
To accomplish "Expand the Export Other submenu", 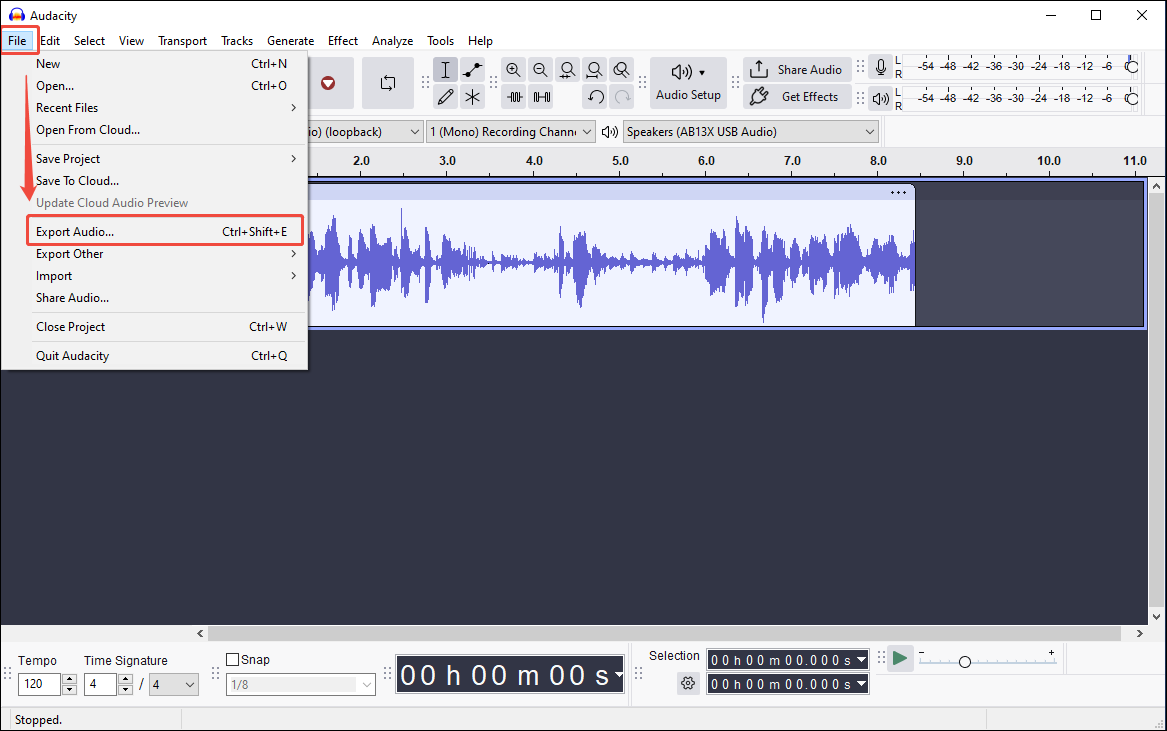I will pyautogui.click(x=165, y=254).
